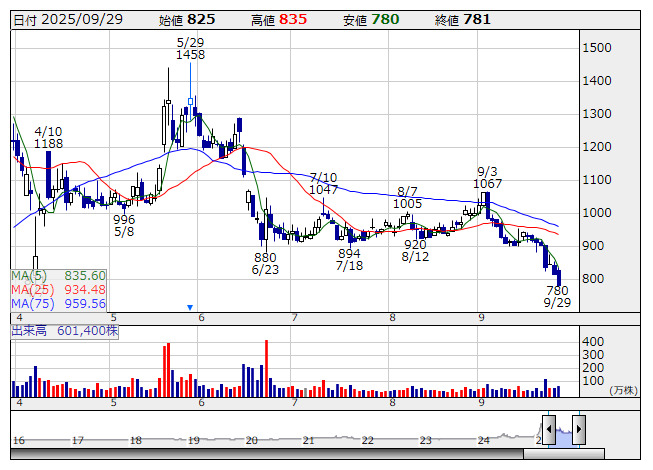Click the 日付 2025/09/29 date header
Image resolution: width=653 pixels, height=470 pixels.
tap(68, 20)
